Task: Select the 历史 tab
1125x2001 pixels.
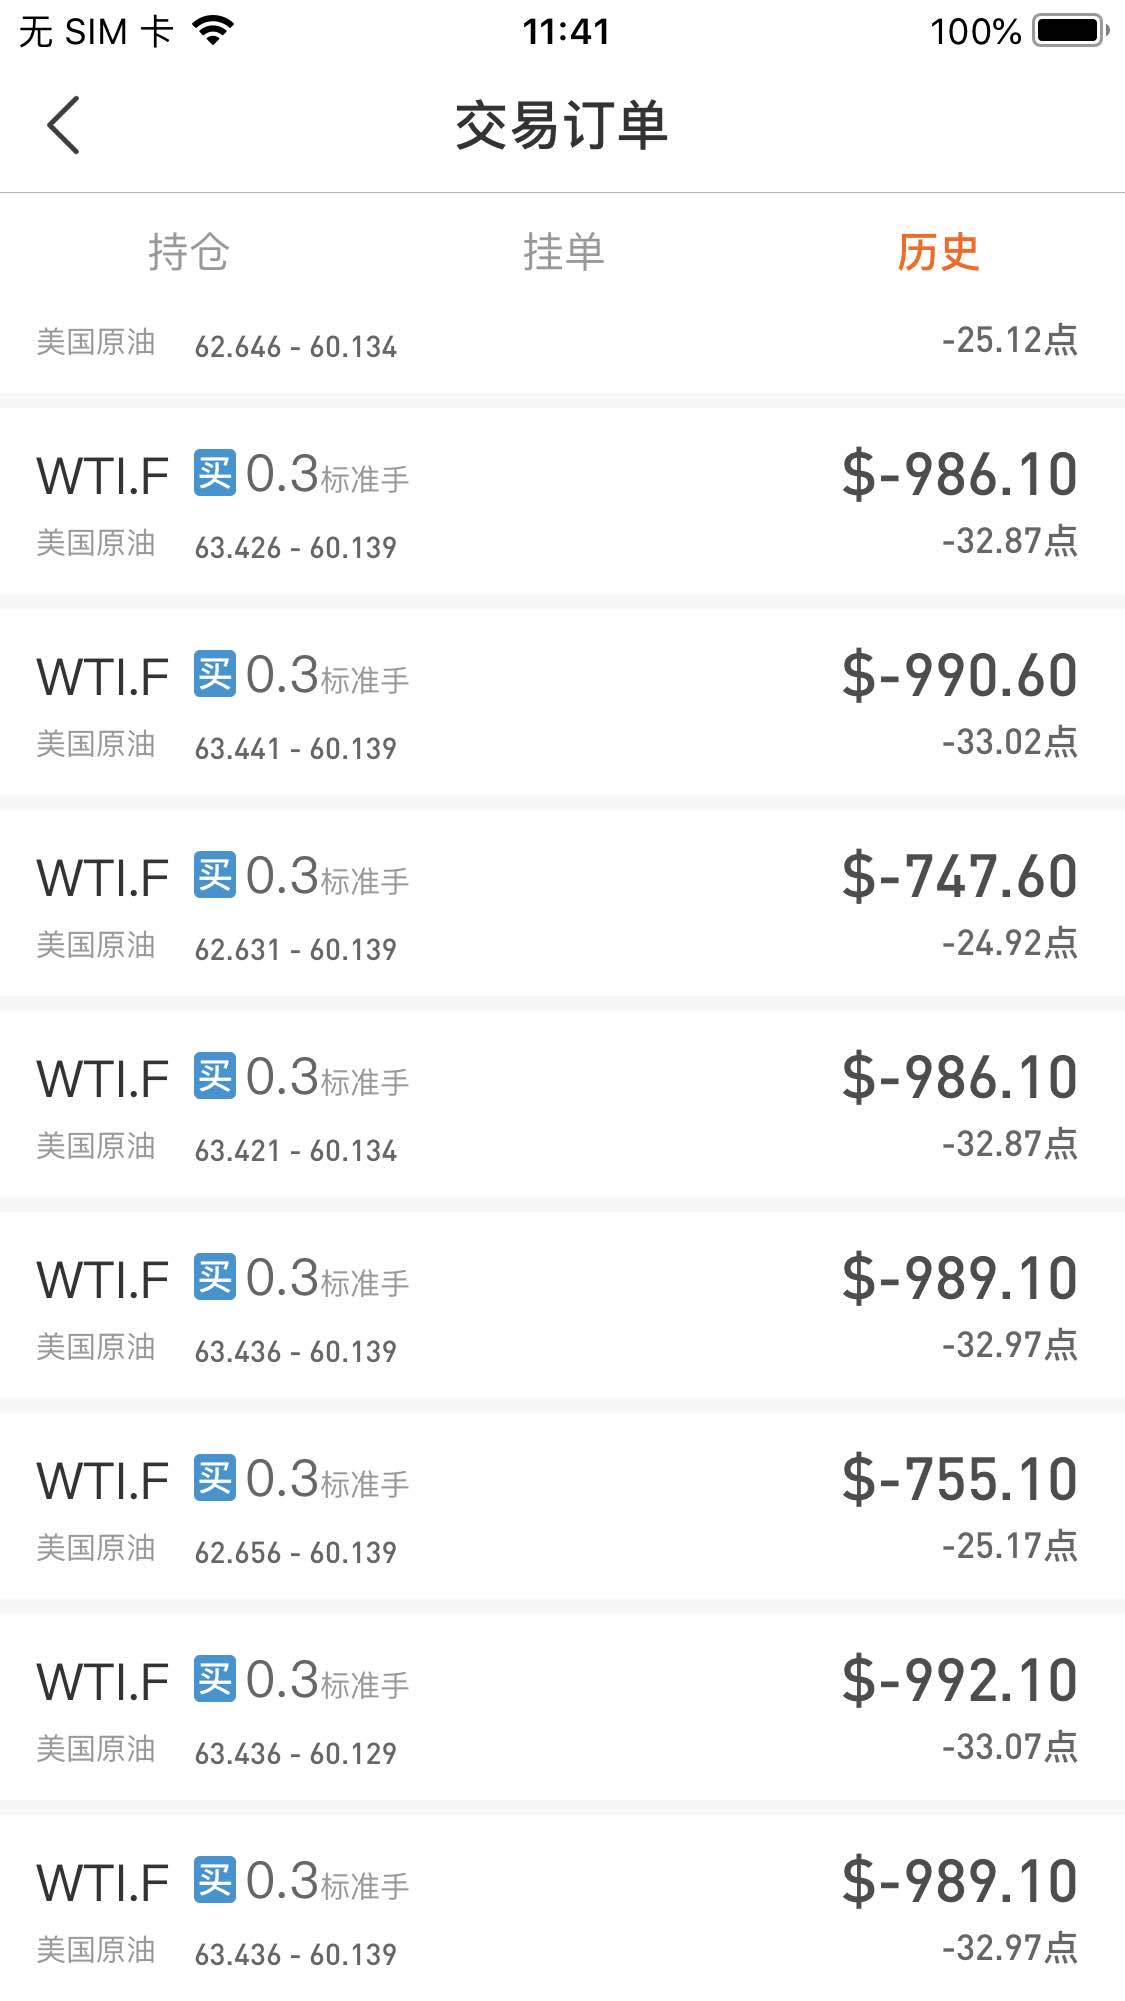Action: click(x=937, y=252)
